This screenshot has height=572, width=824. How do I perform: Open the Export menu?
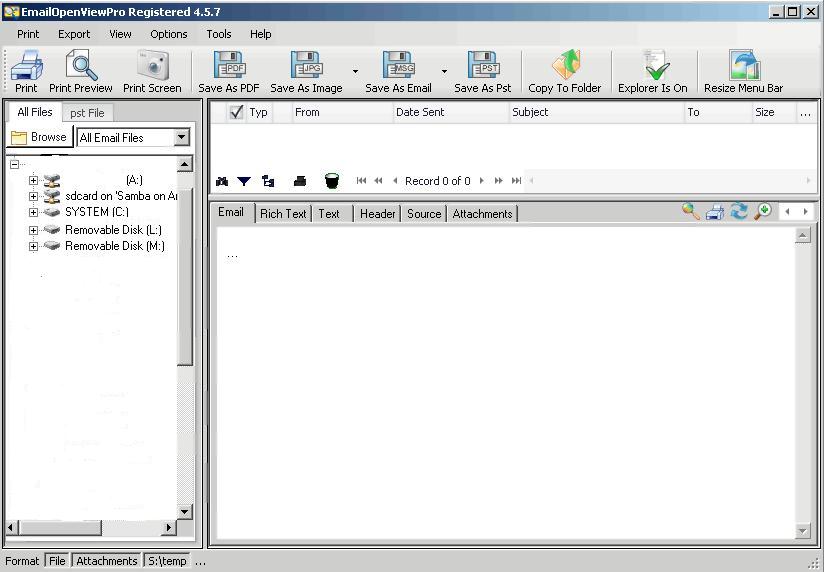[x=74, y=34]
